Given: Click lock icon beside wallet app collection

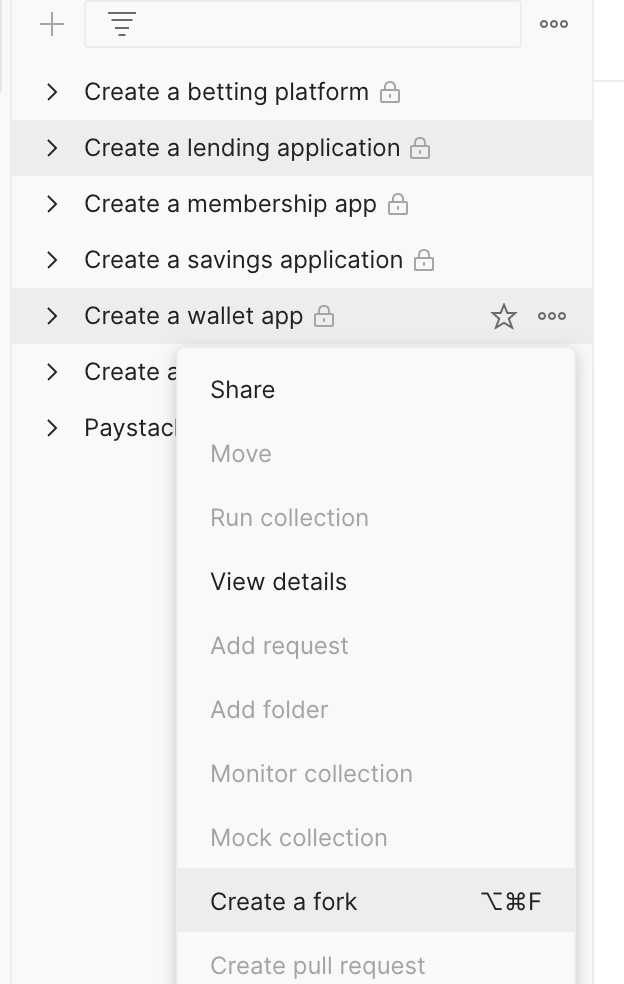Looking at the screenshot, I should [324, 317].
